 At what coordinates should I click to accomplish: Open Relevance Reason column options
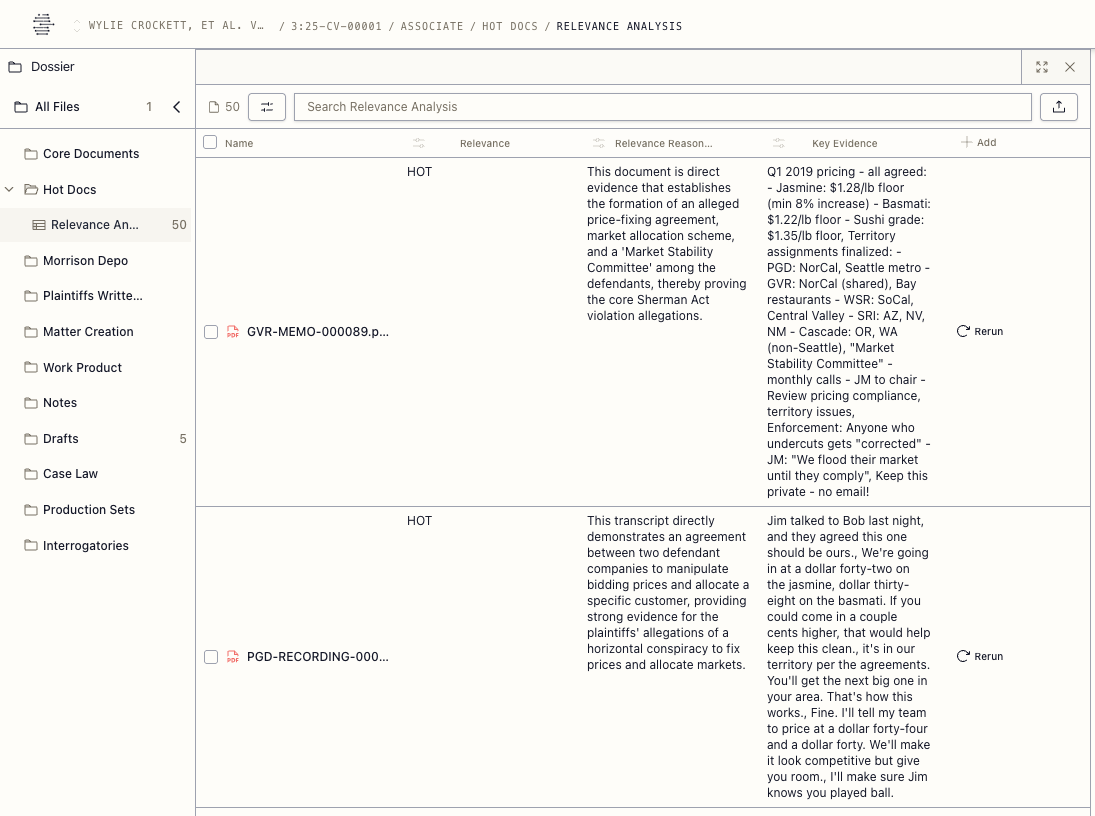coord(598,143)
